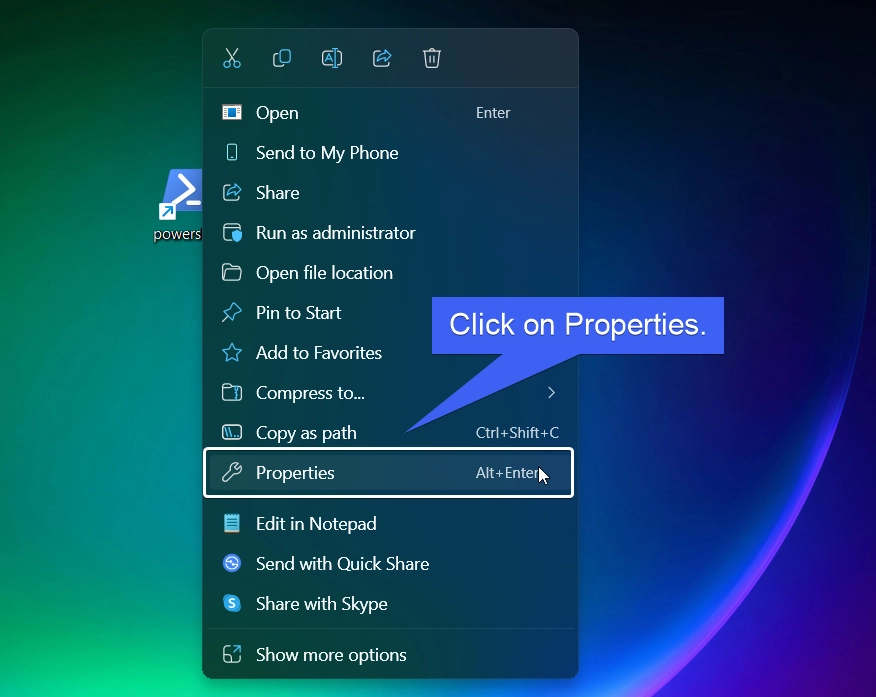Click the phone icon for Send to My Phone
Viewport: 876px width, 697px height.
pos(232,152)
